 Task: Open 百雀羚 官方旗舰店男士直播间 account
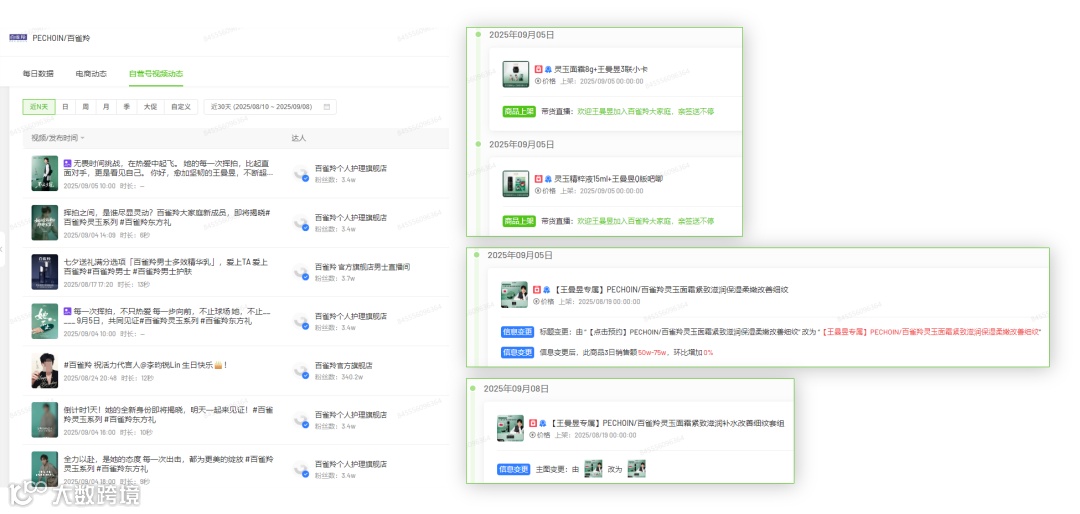pyautogui.click(x=363, y=267)
